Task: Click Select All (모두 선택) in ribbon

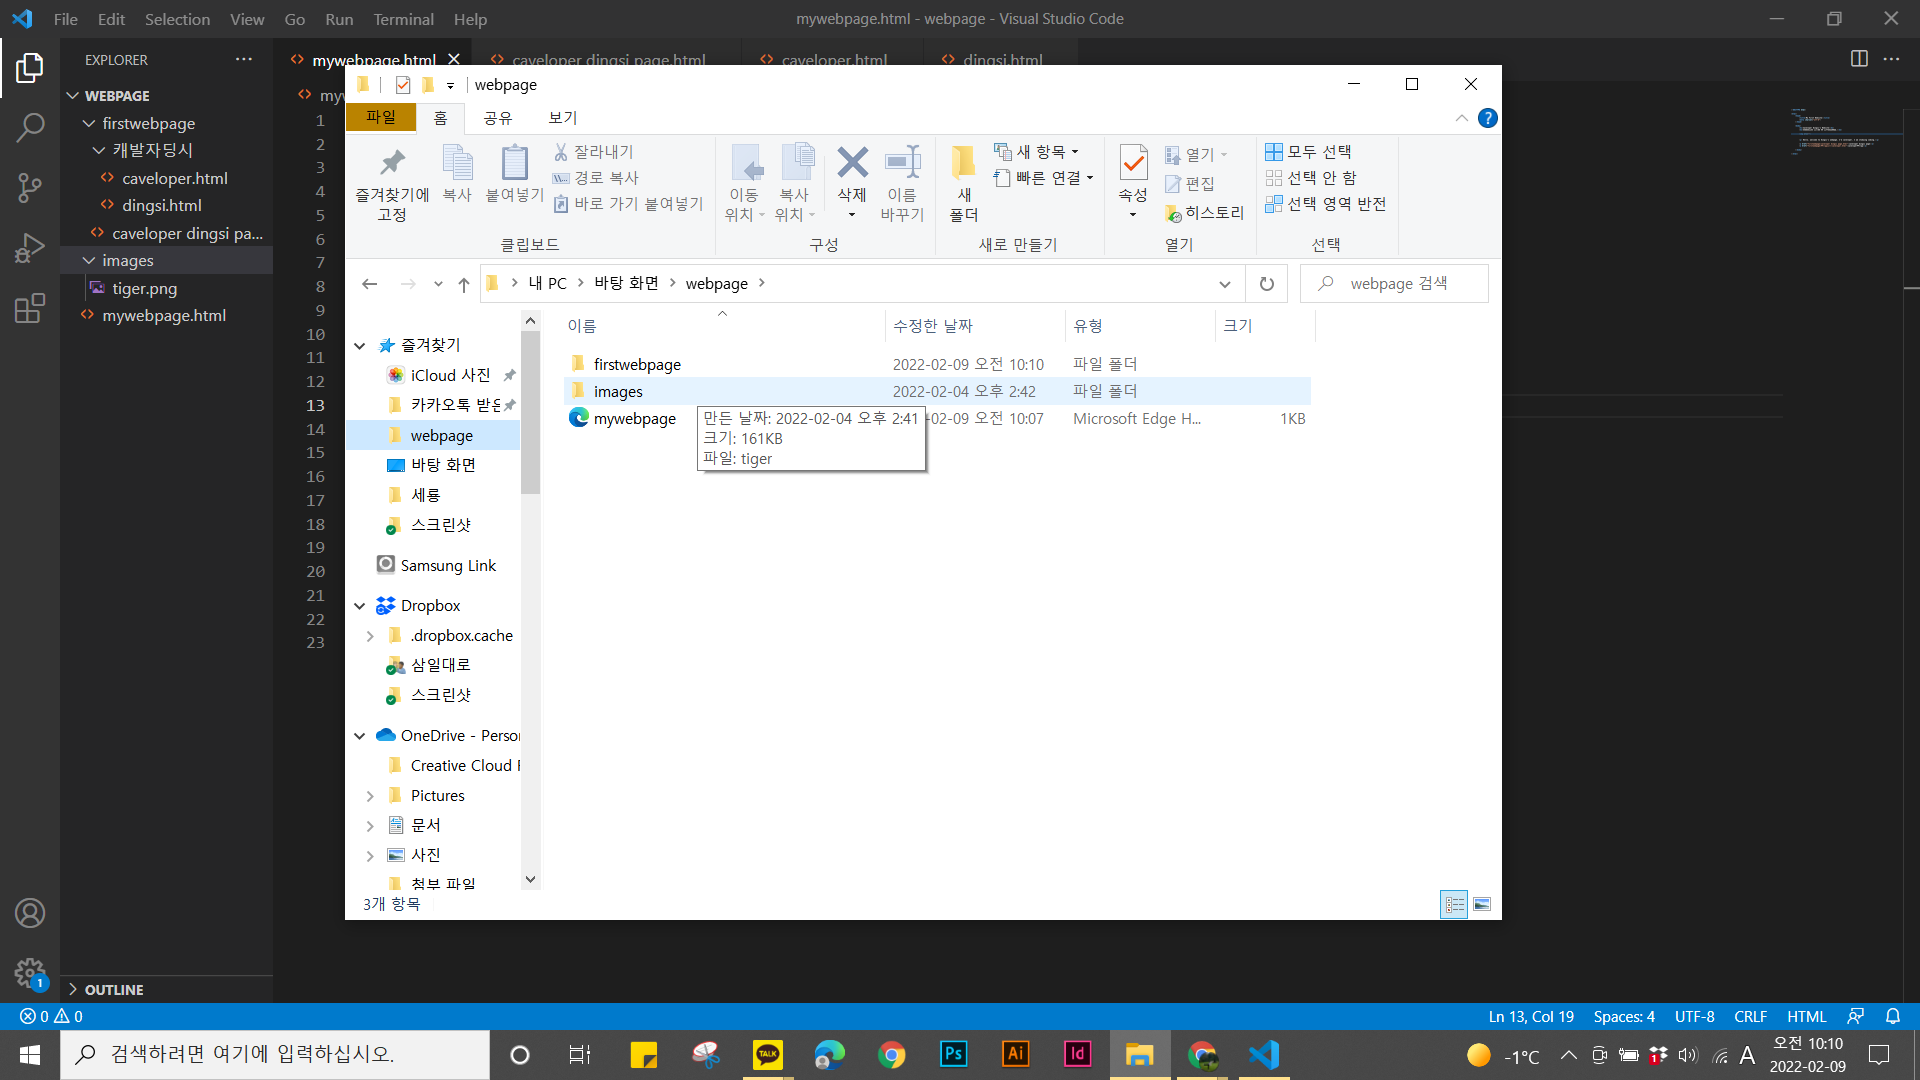Action: coord(1309,152)
